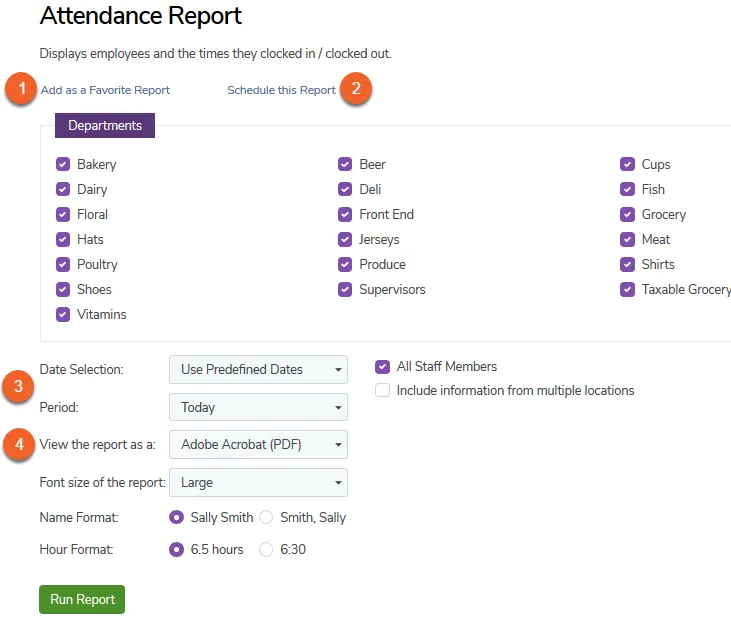Toggle the Floral checkbox
The height and width of the screenshot is (617, 731).
pyautogui.click(x=63, y=215)
